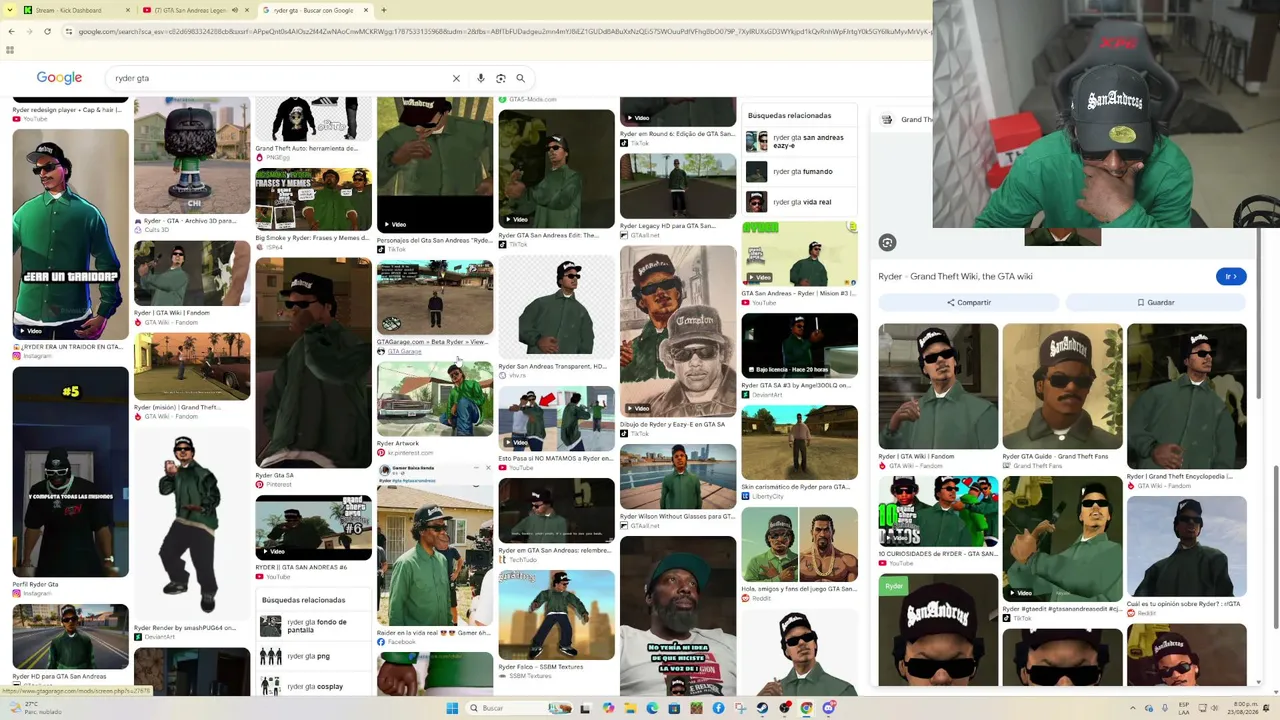The image size is (1280, 720).
Task: Open 'Ryder | GTA Wiki | Fandom' preview thumbnail
Action: tap(938, 386)
